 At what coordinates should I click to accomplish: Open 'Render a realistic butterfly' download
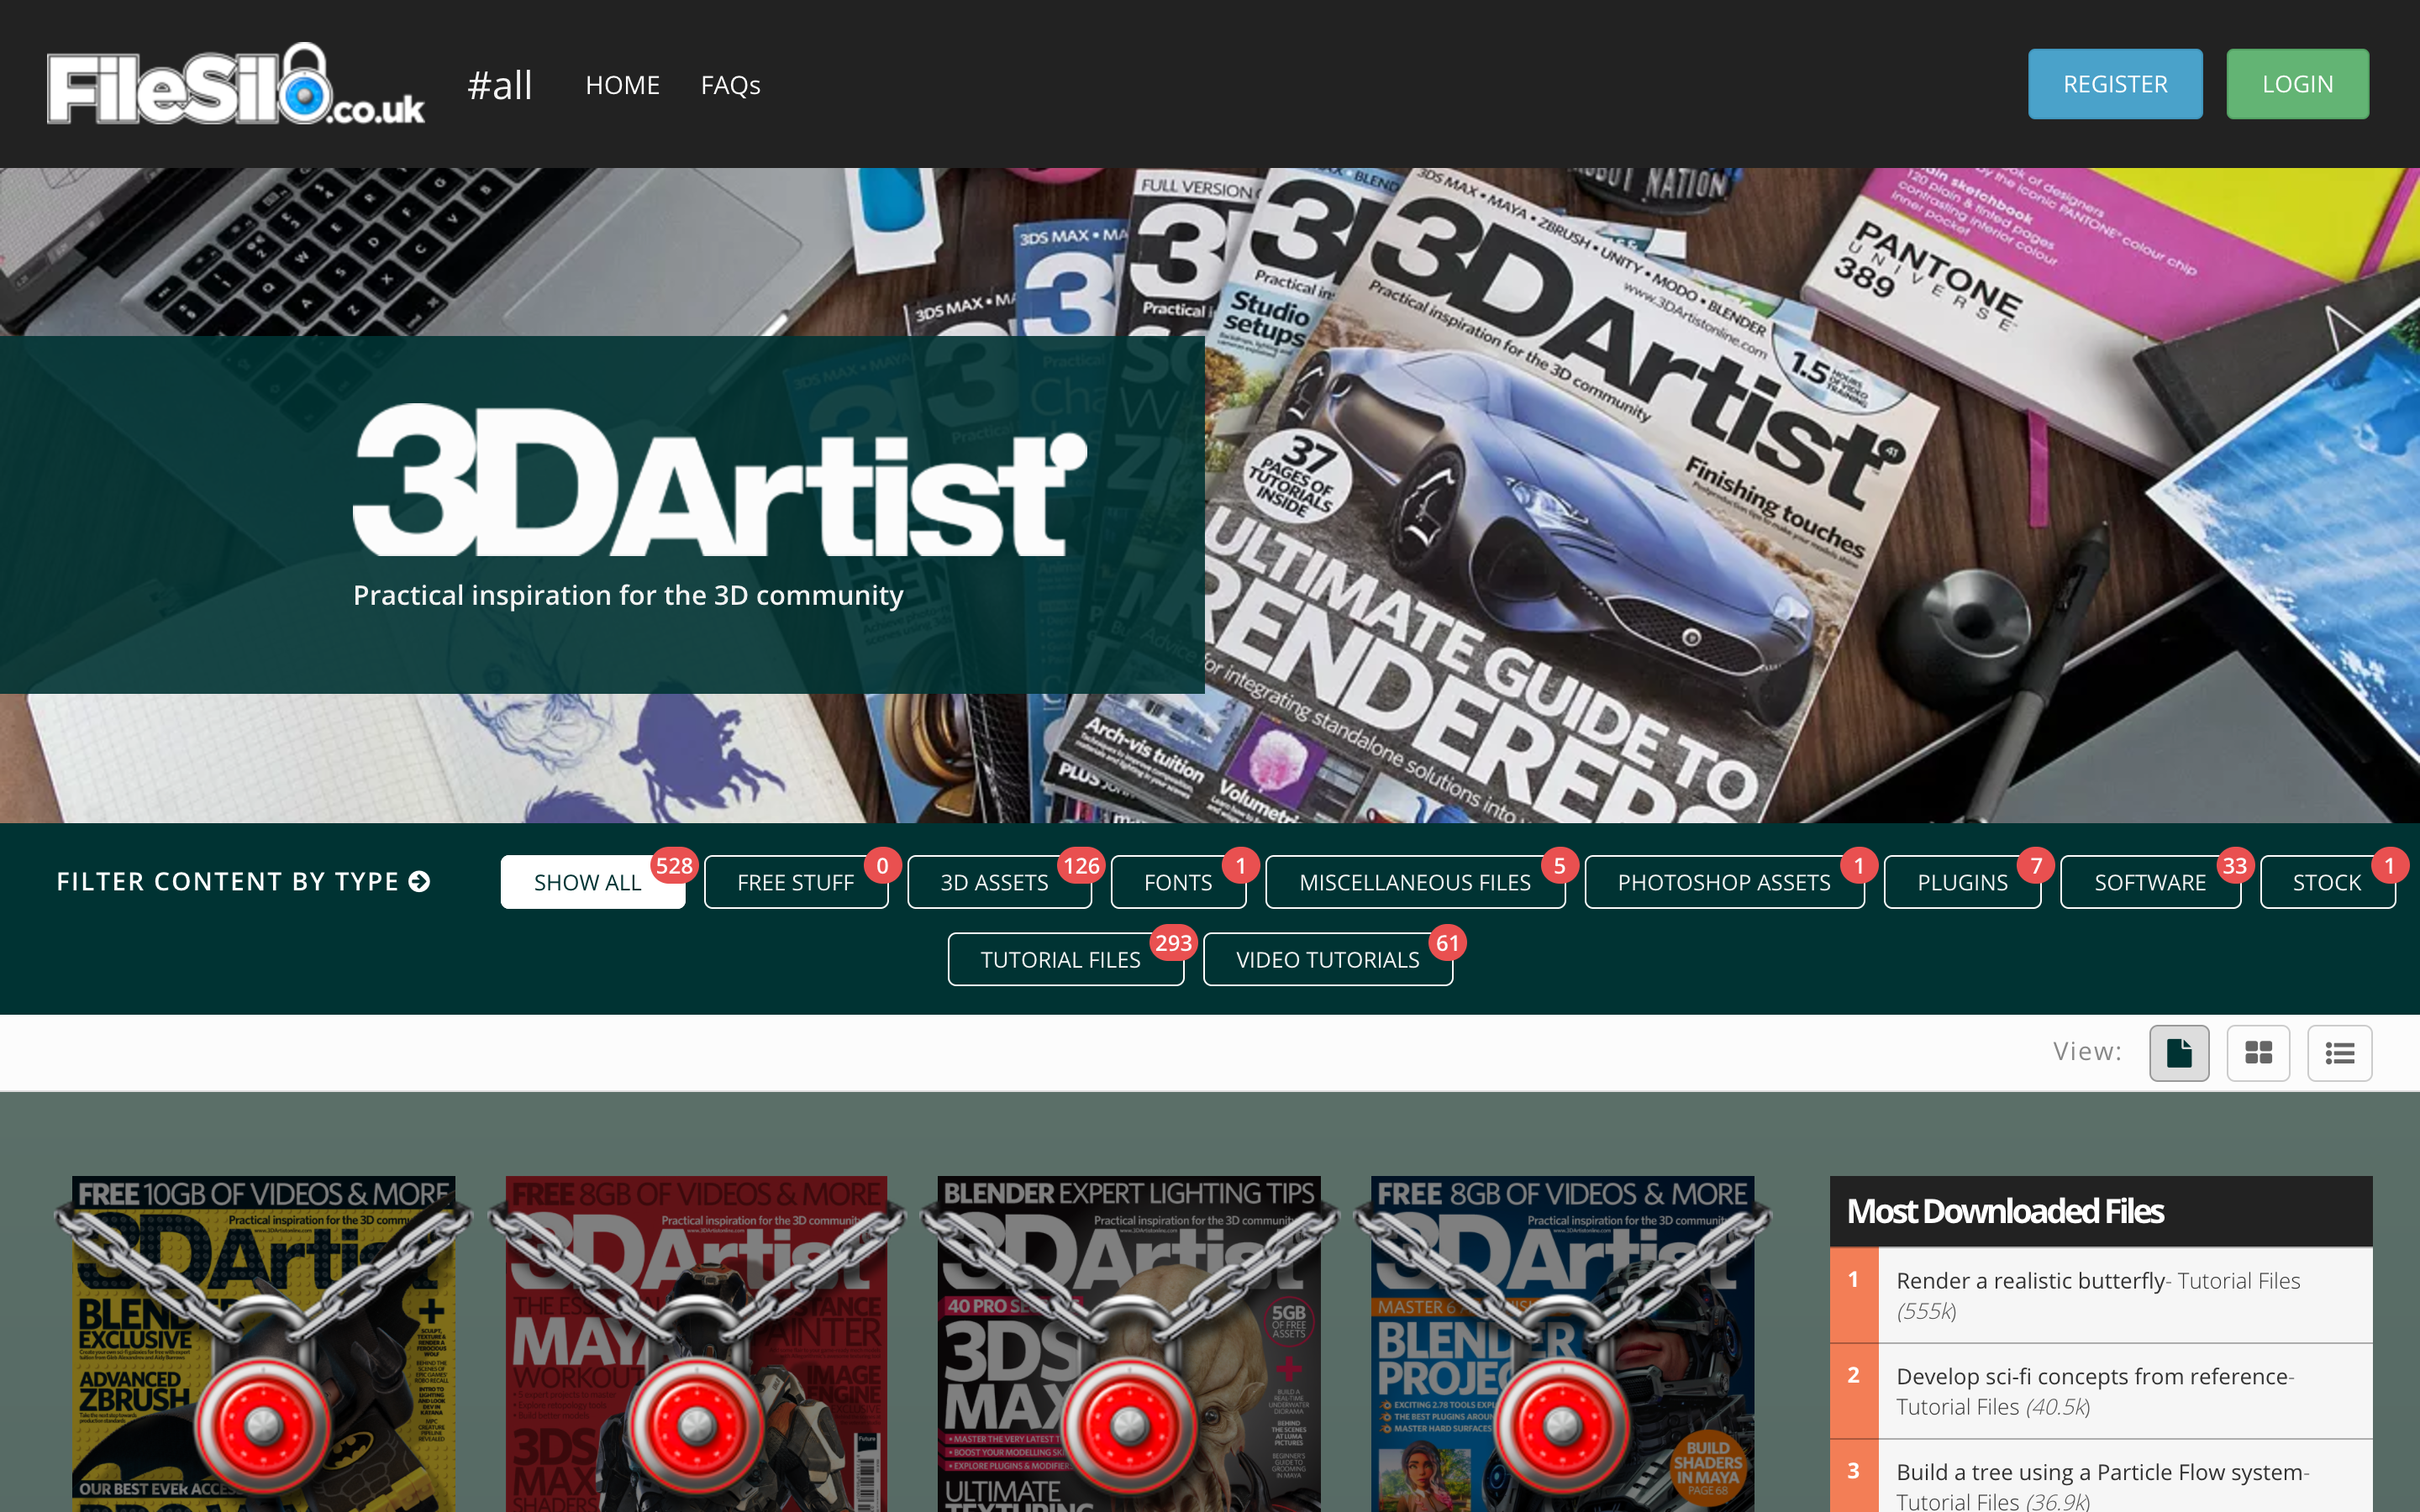tap(2030, 1280)
